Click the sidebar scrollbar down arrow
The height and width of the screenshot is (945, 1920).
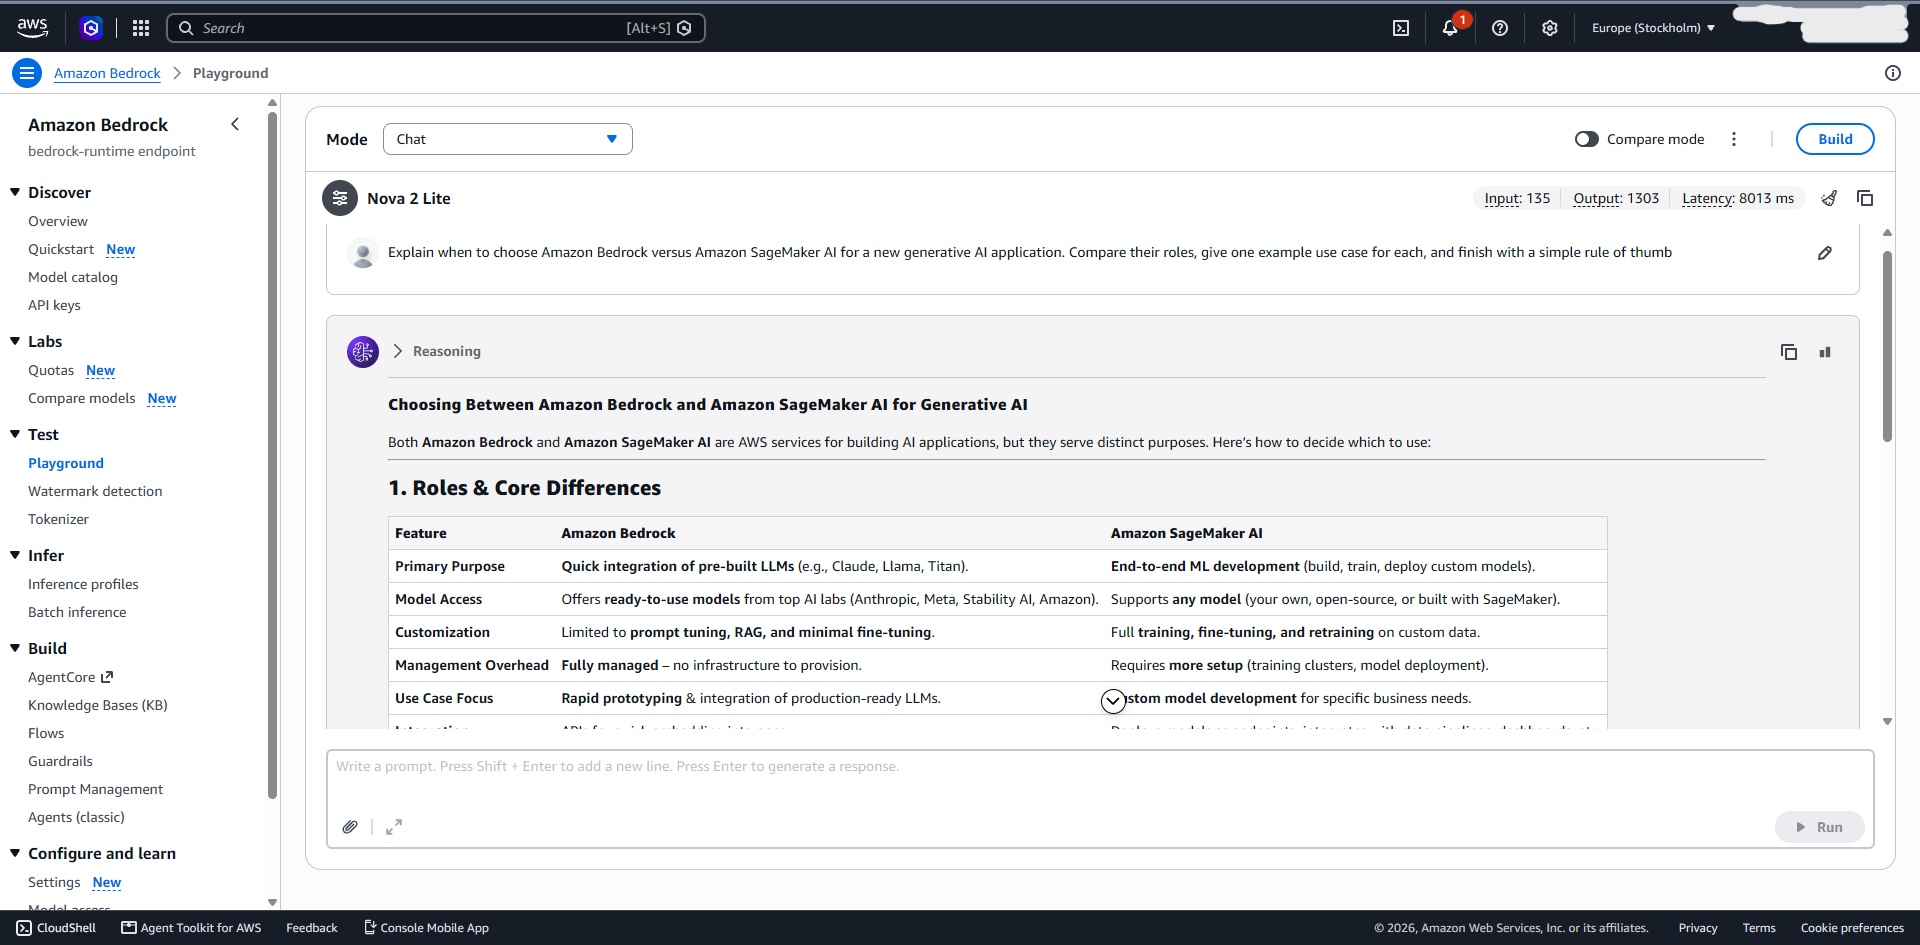pos(272,902)
